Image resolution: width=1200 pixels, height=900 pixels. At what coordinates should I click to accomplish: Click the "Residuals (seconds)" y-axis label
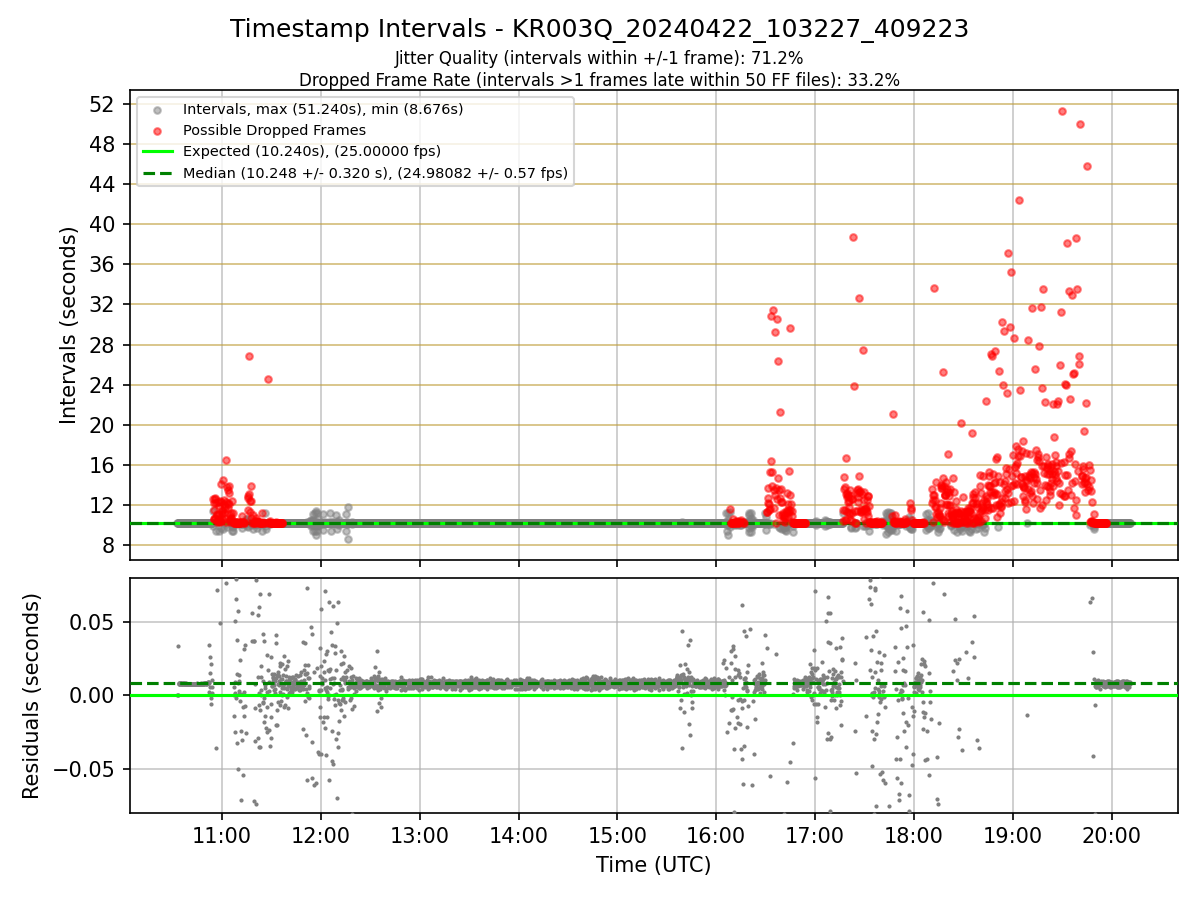click(31, 696)
